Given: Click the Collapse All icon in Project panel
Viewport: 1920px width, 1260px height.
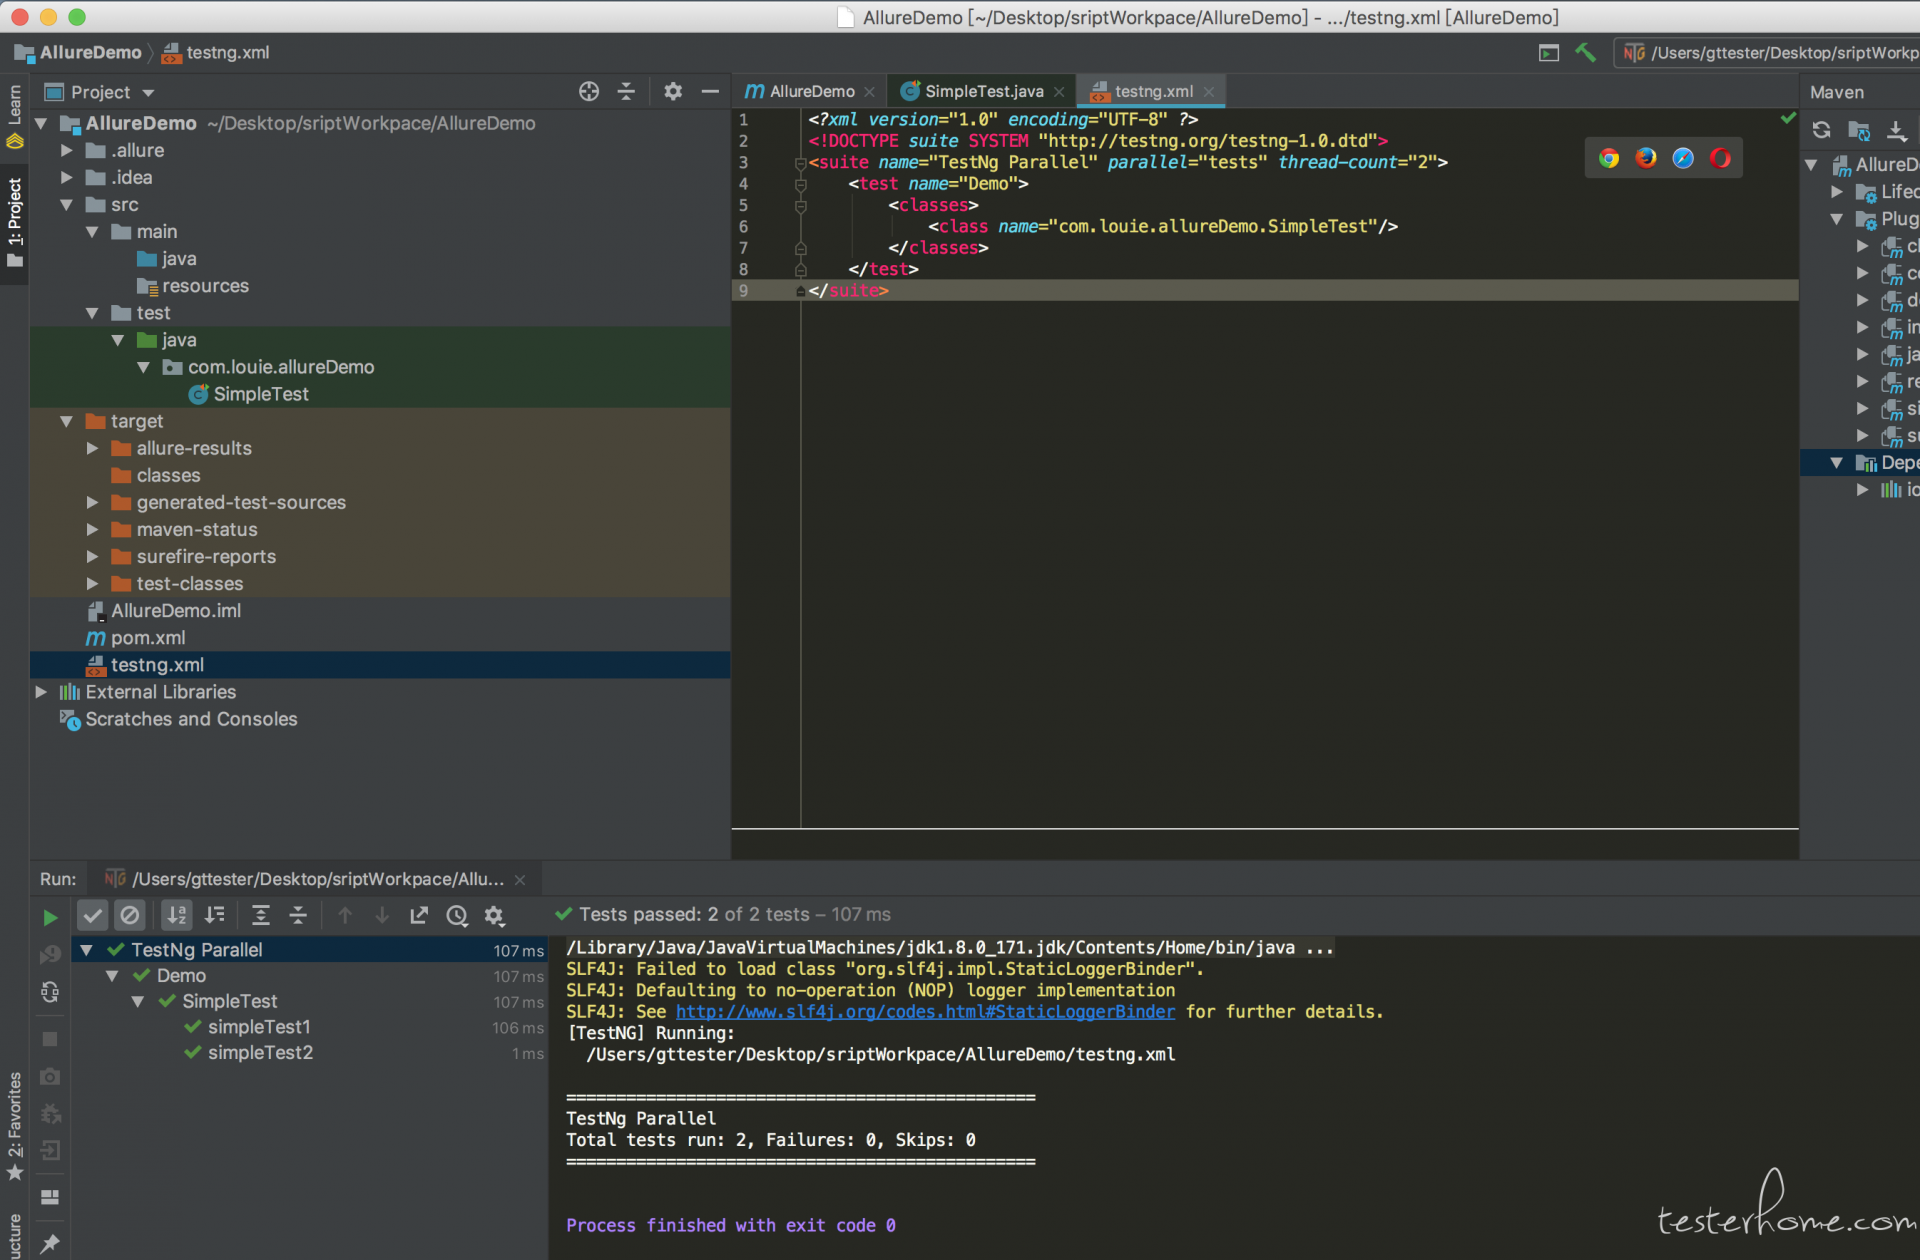Looking at the screenshot, I should (x=626, y=92).
